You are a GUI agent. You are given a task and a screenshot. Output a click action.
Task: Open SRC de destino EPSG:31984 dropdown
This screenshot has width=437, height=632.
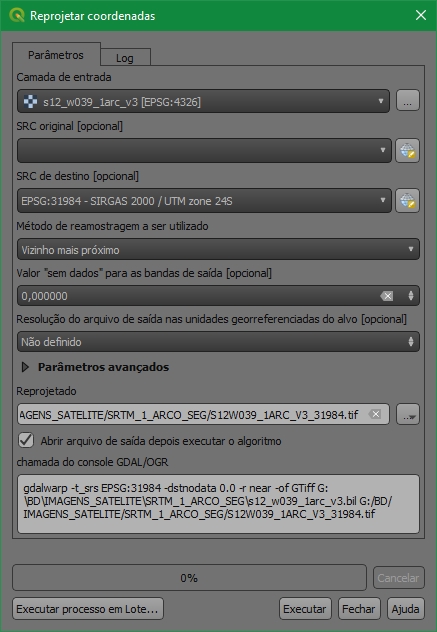coord(204,200)
